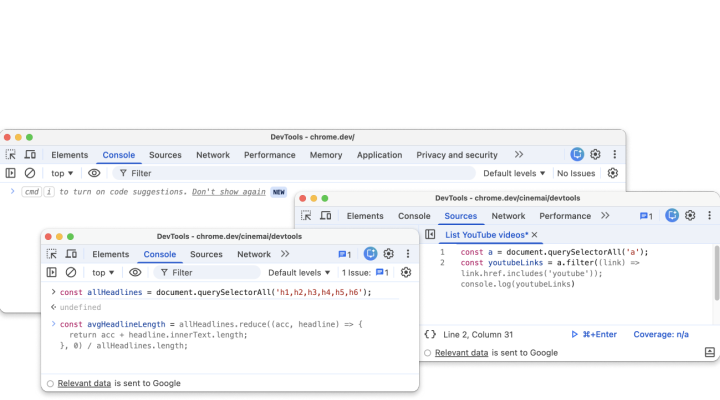Image resolution: width=720 pixels, height=400 pixels.
Task: Close List YouTube videos snippet tab
Action: click(534, 235)
